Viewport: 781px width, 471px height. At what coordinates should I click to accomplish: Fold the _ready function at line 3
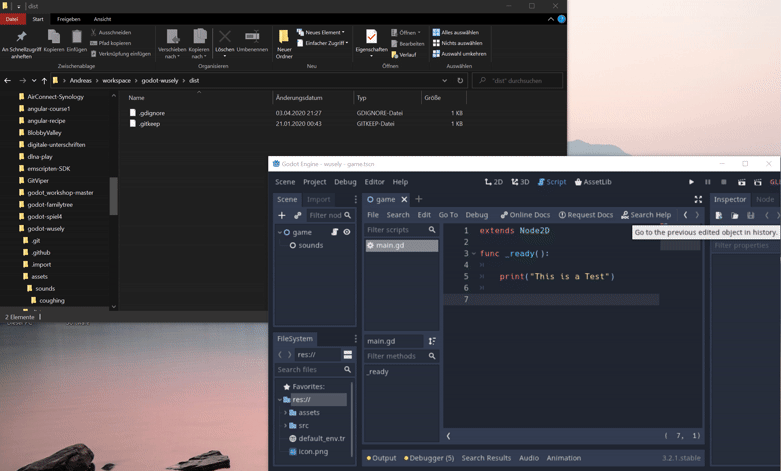click(x=474, y=253)
